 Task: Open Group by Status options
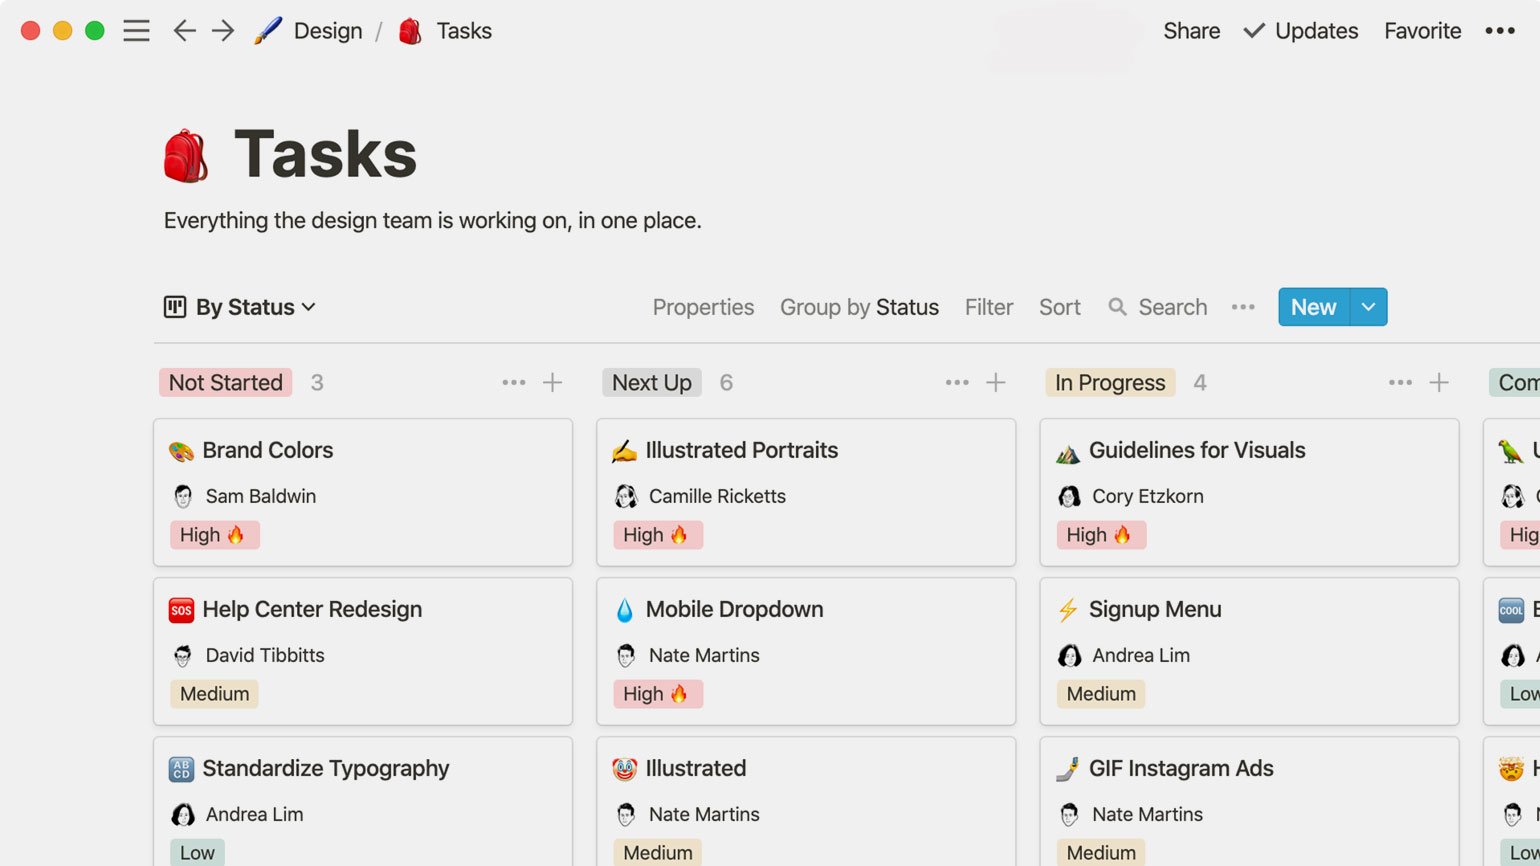(859, 307)
